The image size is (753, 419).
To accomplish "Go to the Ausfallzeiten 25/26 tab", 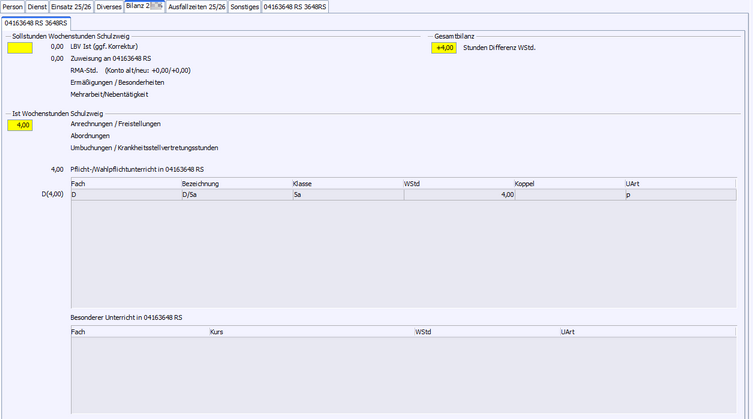I will tap(196, 7).
